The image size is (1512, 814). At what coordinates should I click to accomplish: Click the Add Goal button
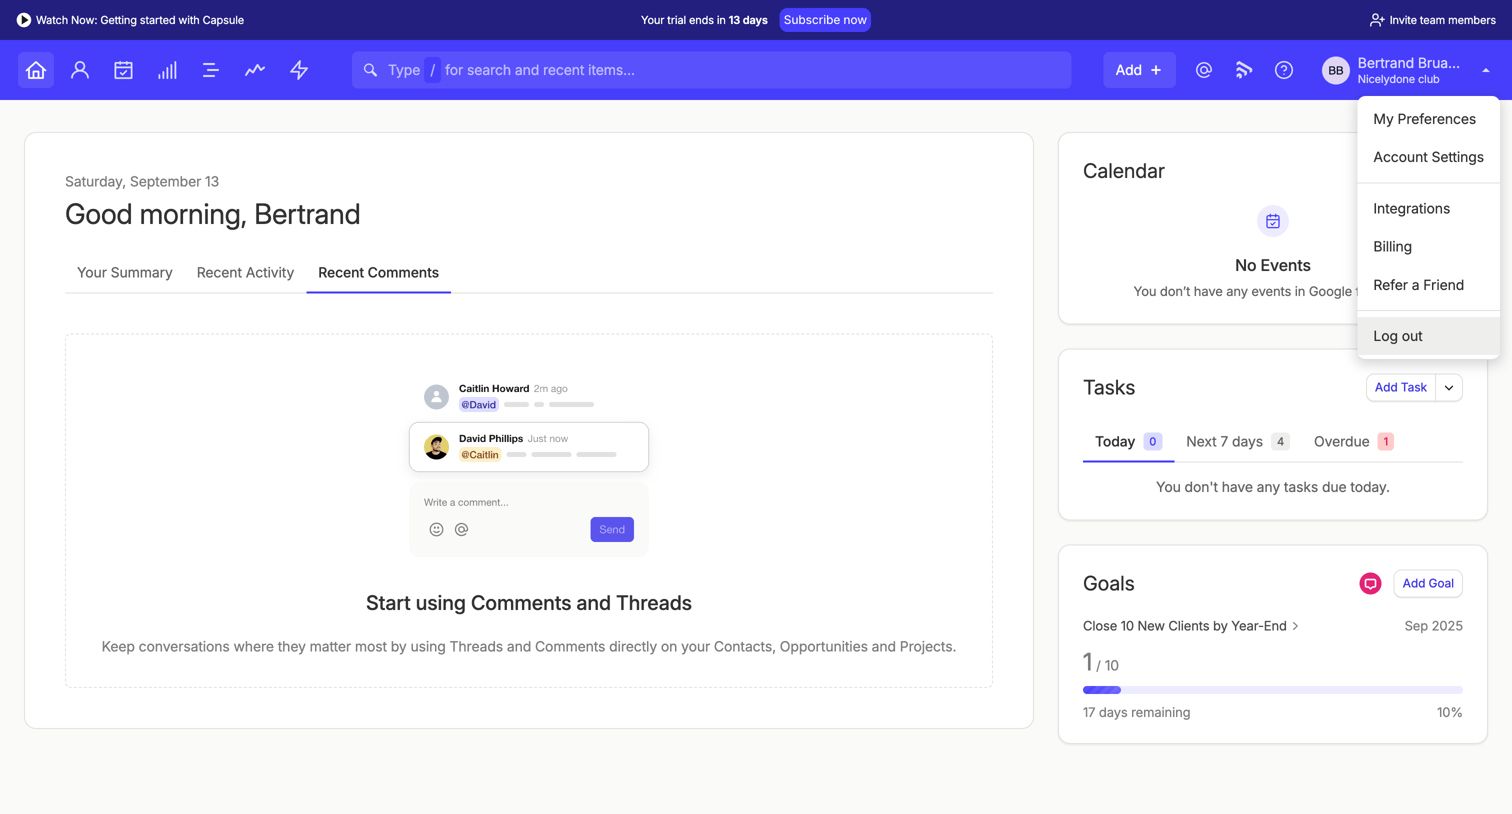(1427, 584)
